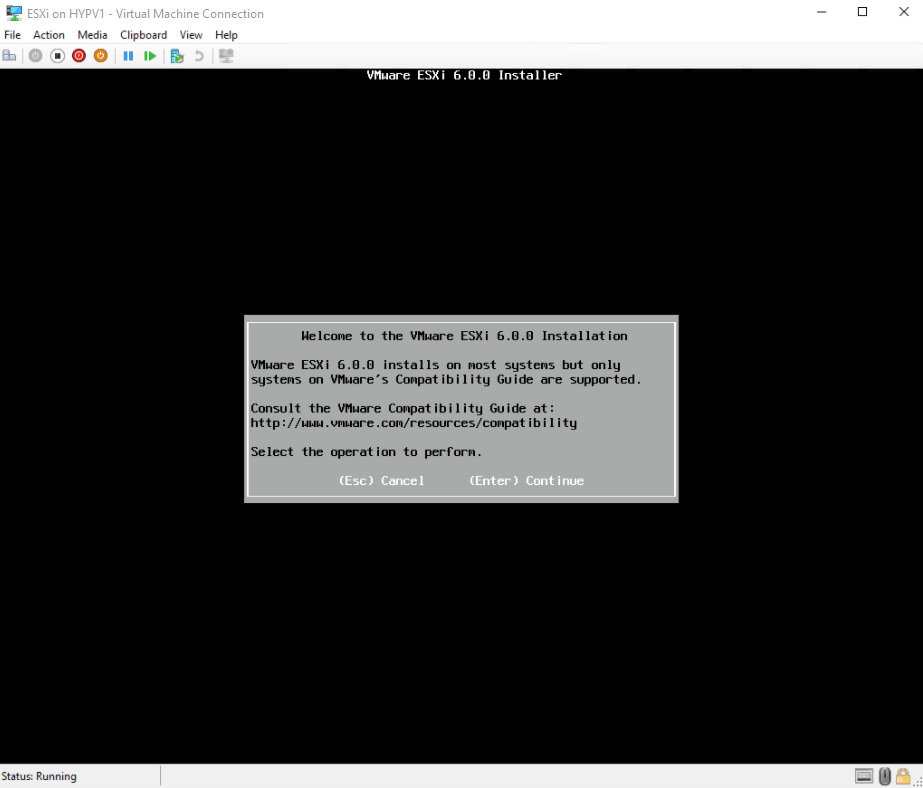Screen dimensions: 923x788
Task: Click the greyed-out Start VM toolbar icon
Action: (x=35, y=56)
